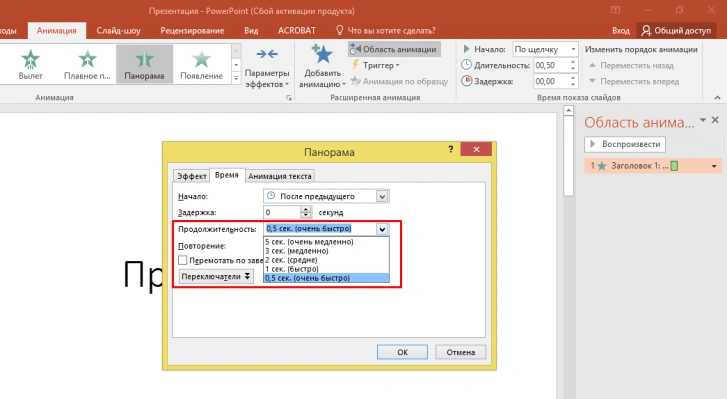Confirm dialog with OK button

pos(402,352)
